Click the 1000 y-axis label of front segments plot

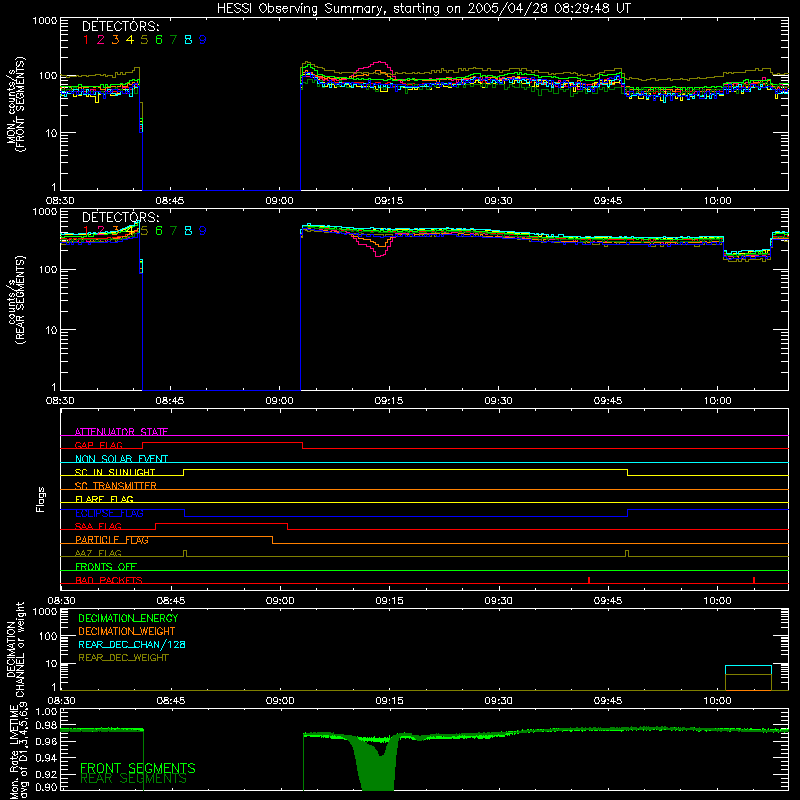[x=45, y=21]
